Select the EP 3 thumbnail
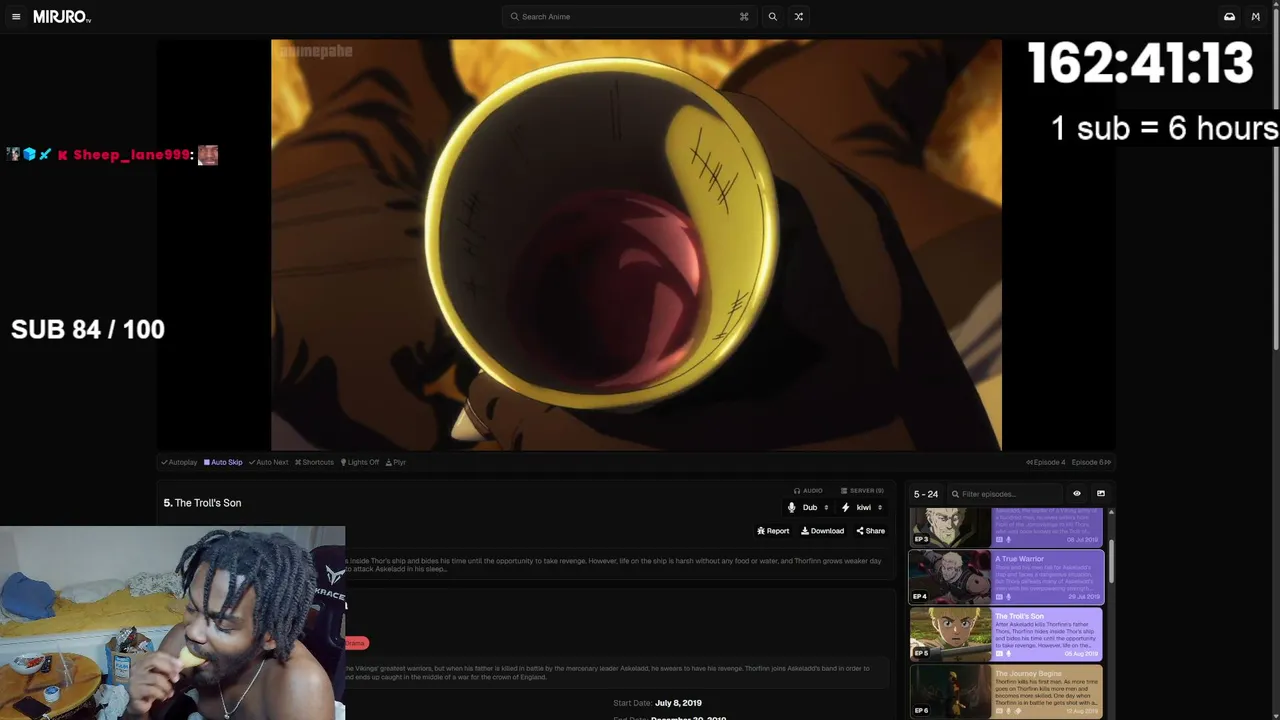The width and height of the screenshot is (1280, 720). pyautogui.click(x=949, y=526)
